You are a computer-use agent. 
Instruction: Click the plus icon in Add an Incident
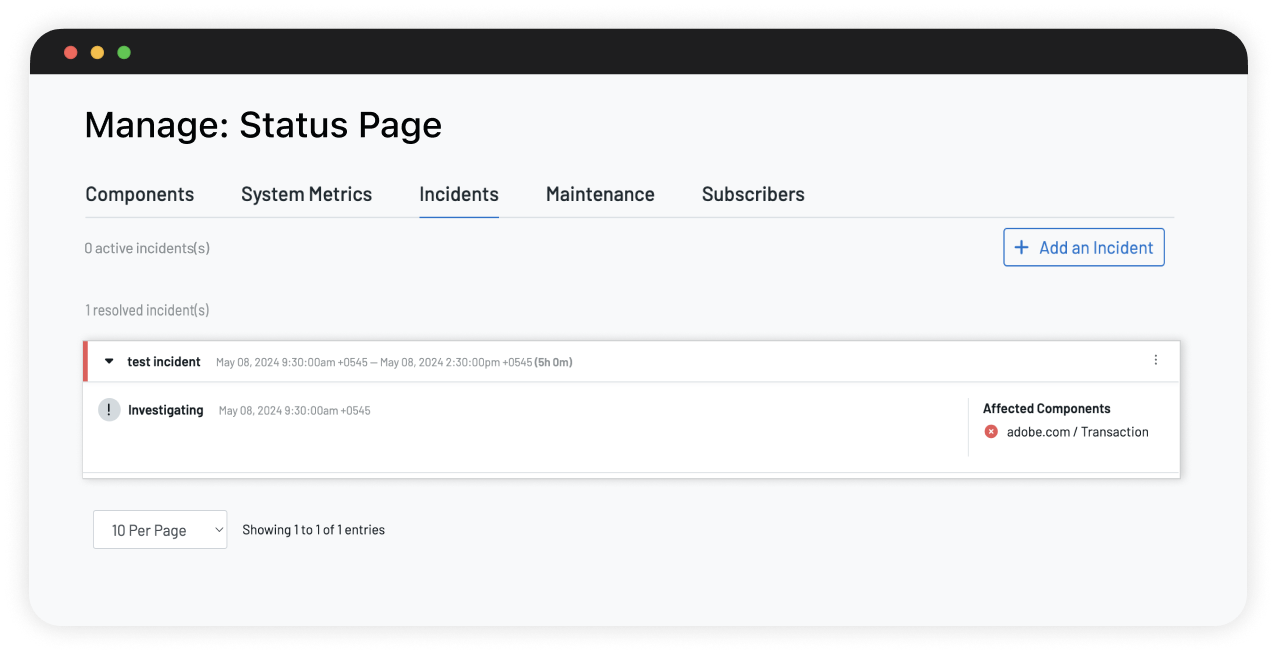[1021, 248]
